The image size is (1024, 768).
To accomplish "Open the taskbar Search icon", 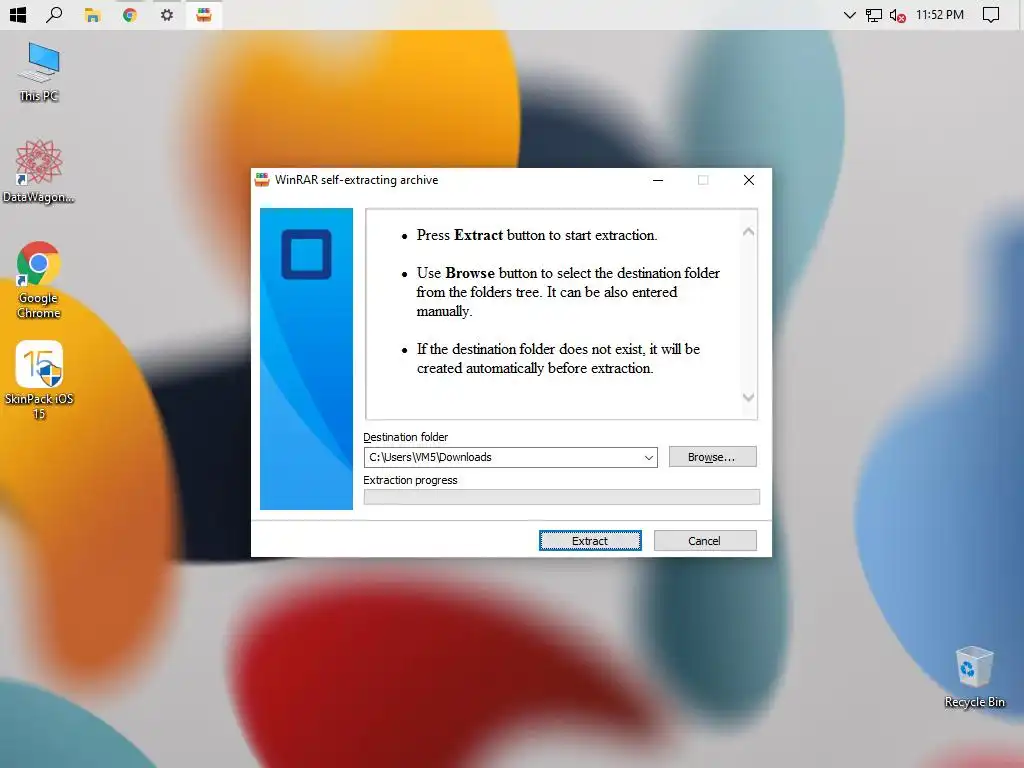I will 55,14.
